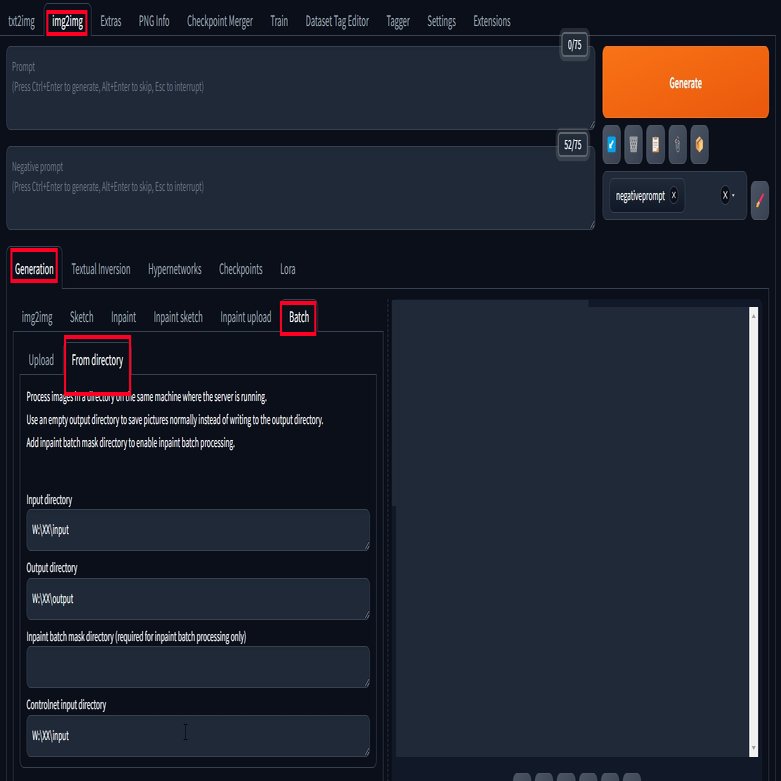
Task: Click the blue arrow read-parameters icon
Action: point(611,144)
